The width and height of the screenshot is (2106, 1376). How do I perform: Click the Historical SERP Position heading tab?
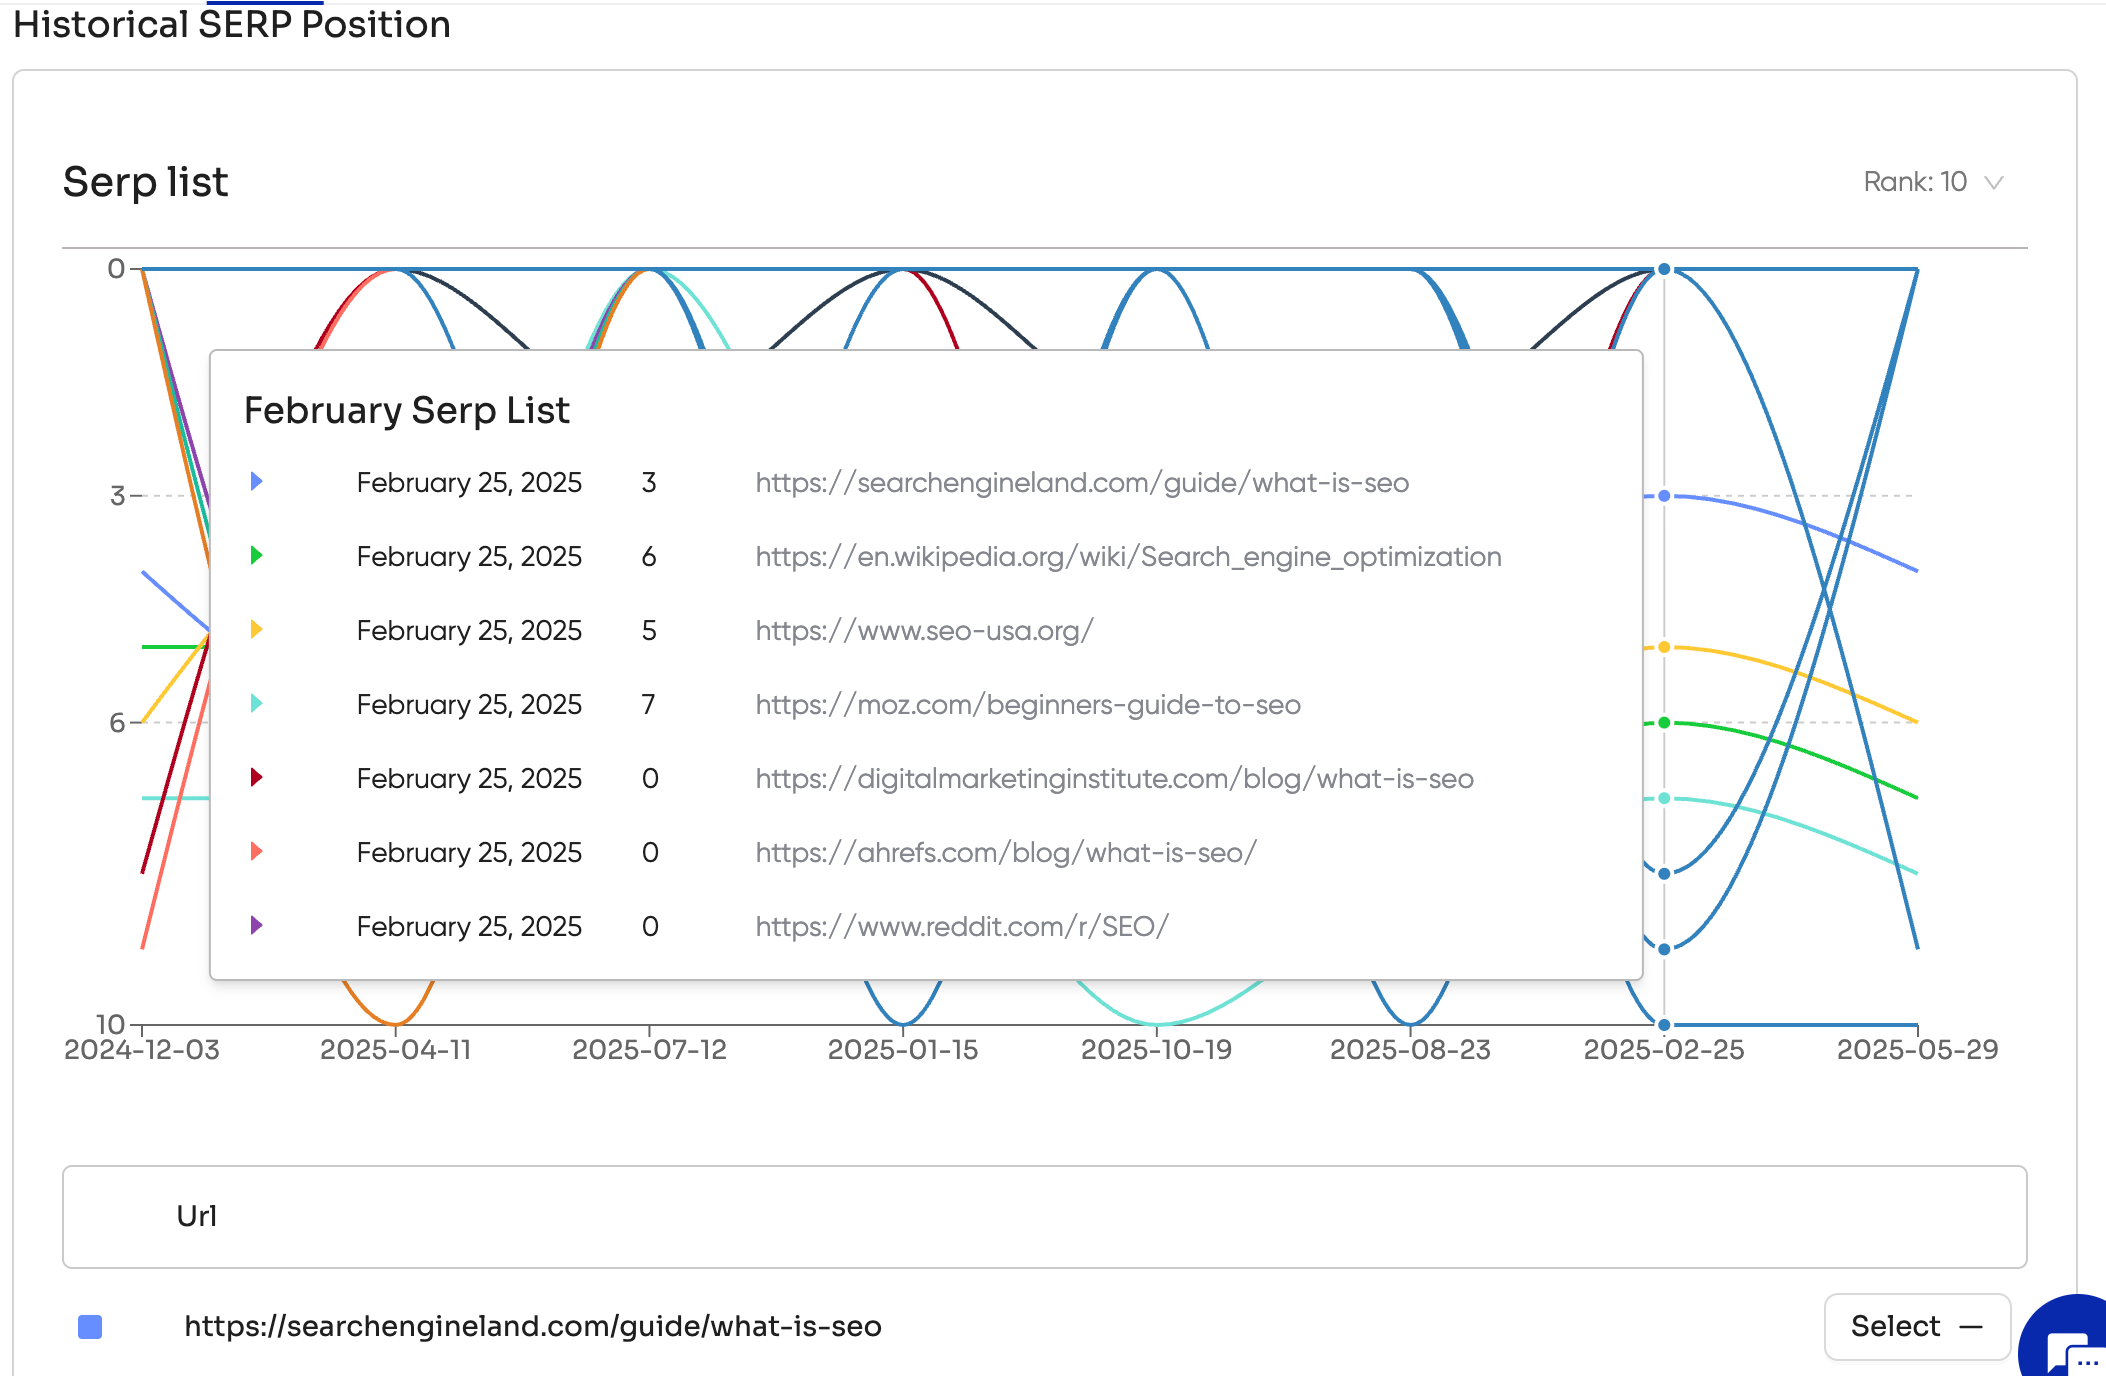(232, 25)
